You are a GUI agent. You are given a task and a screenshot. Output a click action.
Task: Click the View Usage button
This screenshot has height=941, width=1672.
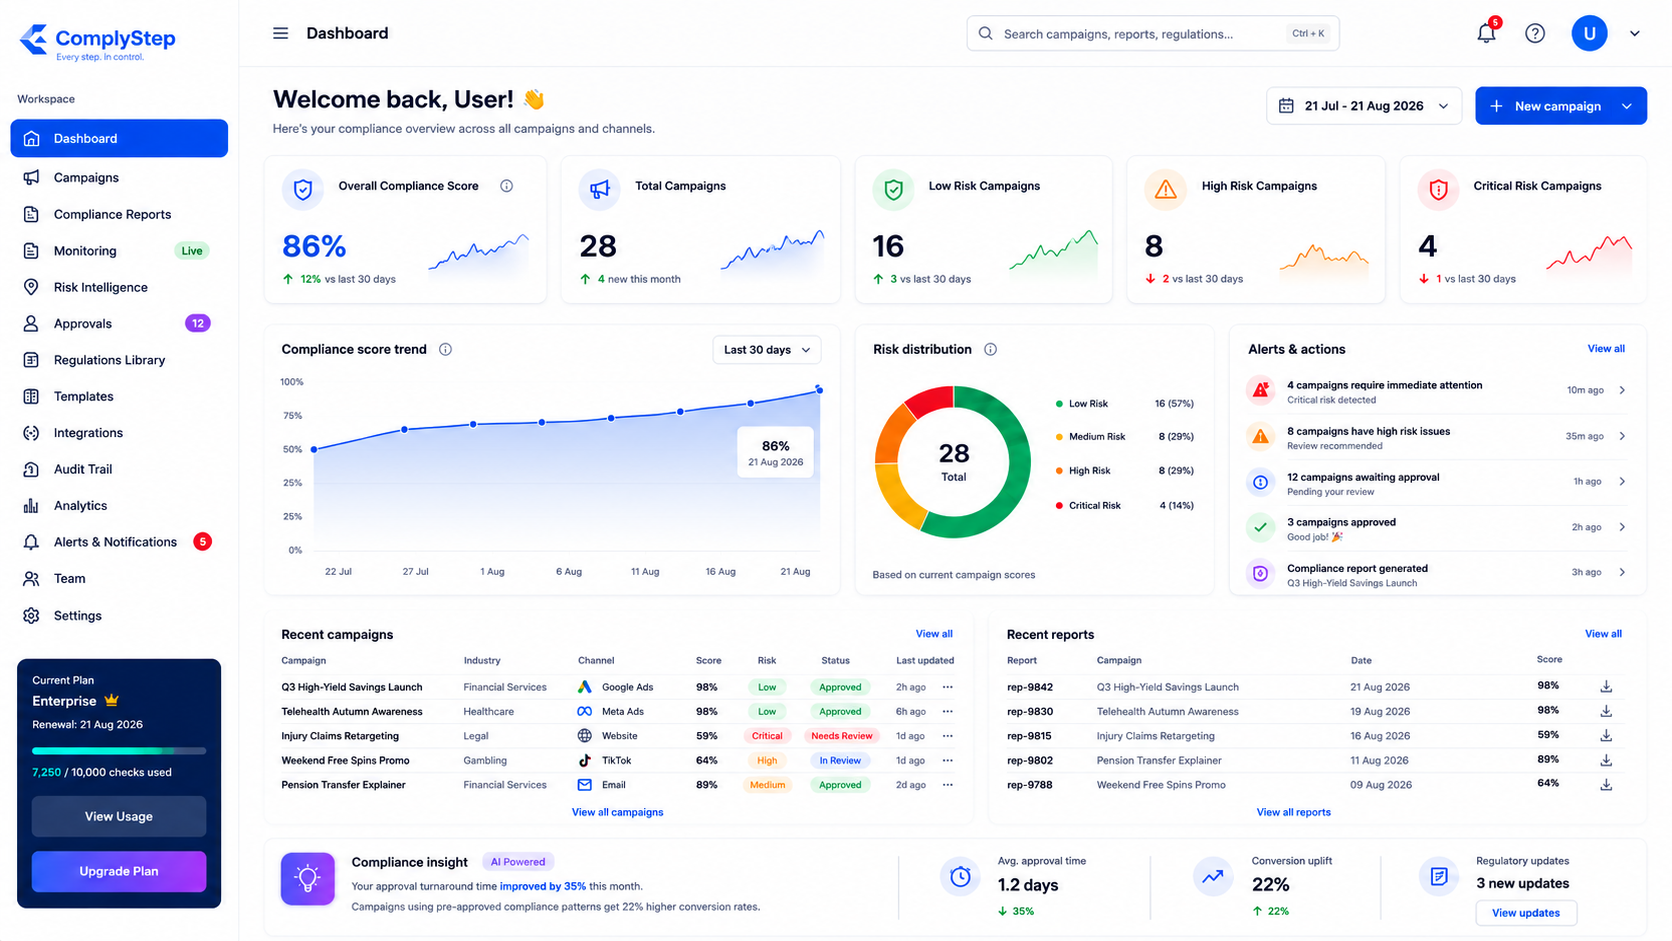click(119, 816)
